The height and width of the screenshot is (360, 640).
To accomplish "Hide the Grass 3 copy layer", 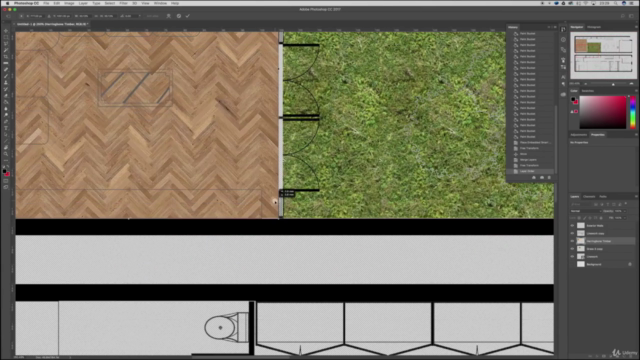I will 572,249.
